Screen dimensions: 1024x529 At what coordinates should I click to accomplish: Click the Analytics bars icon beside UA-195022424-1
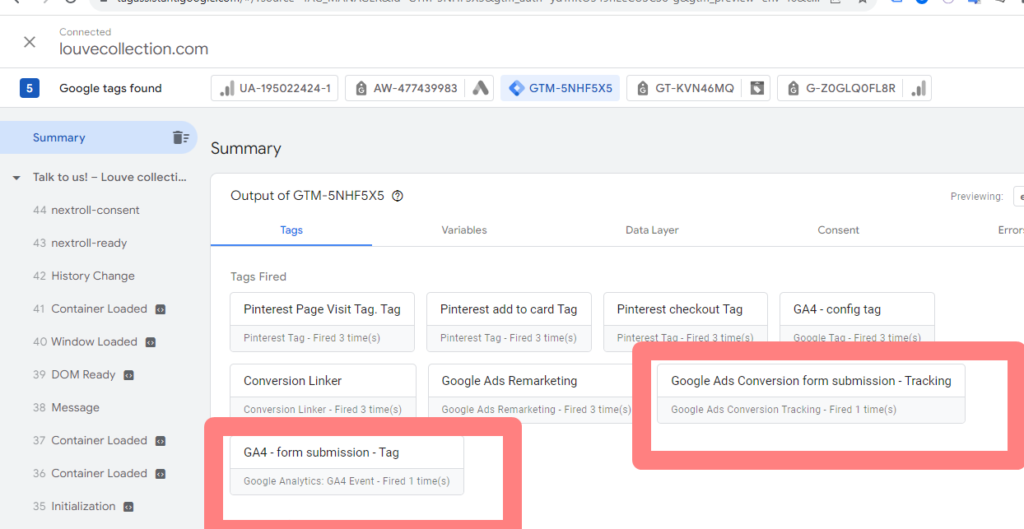coord(227,88)
